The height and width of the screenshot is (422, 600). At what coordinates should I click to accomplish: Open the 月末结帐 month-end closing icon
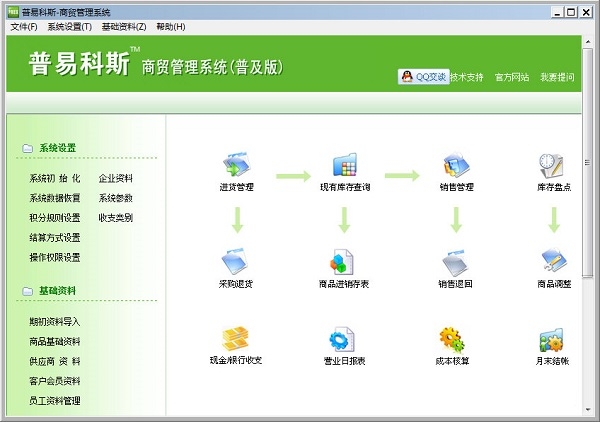click(x=551, y=340)
